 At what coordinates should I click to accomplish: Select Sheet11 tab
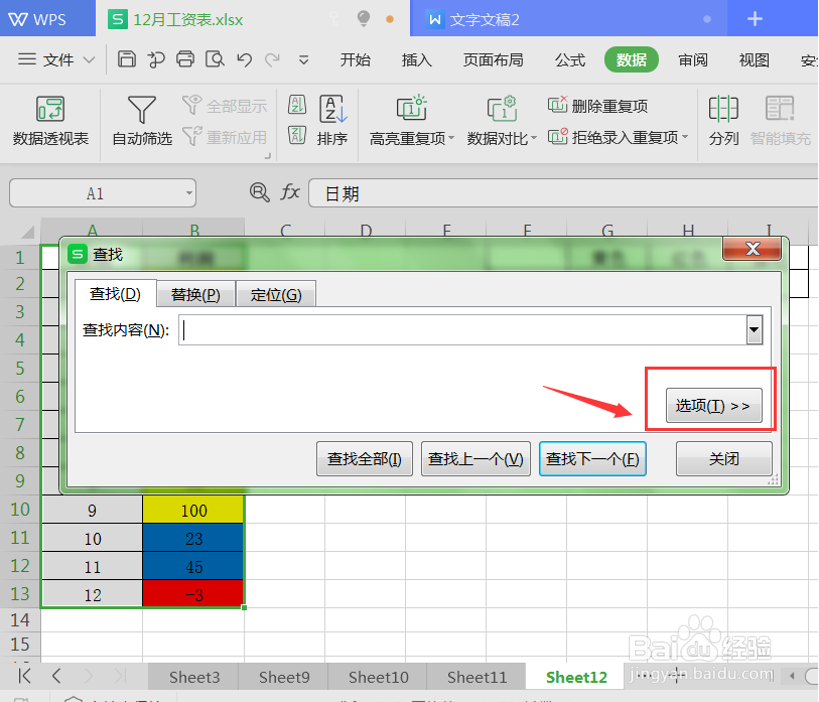pos(477,677)
